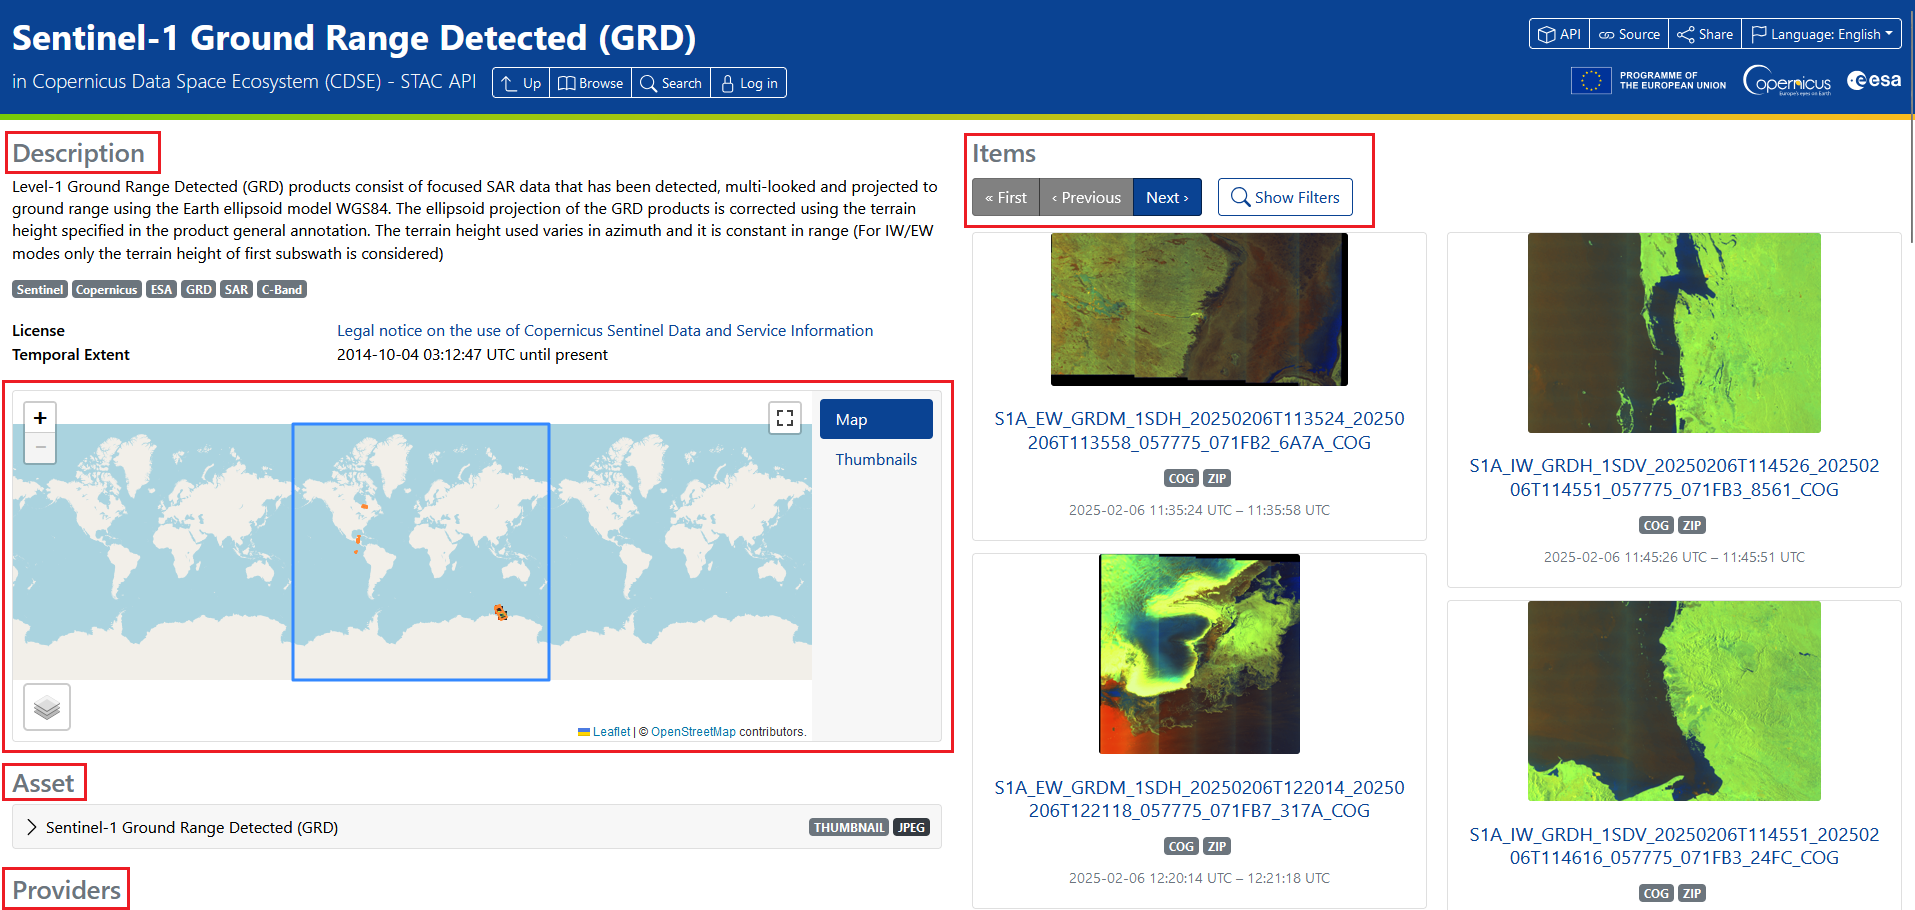This screenshot has width=1915, height=910.
Task: Click the Copernicus keyword tag
Action: [x=107, y=289]
